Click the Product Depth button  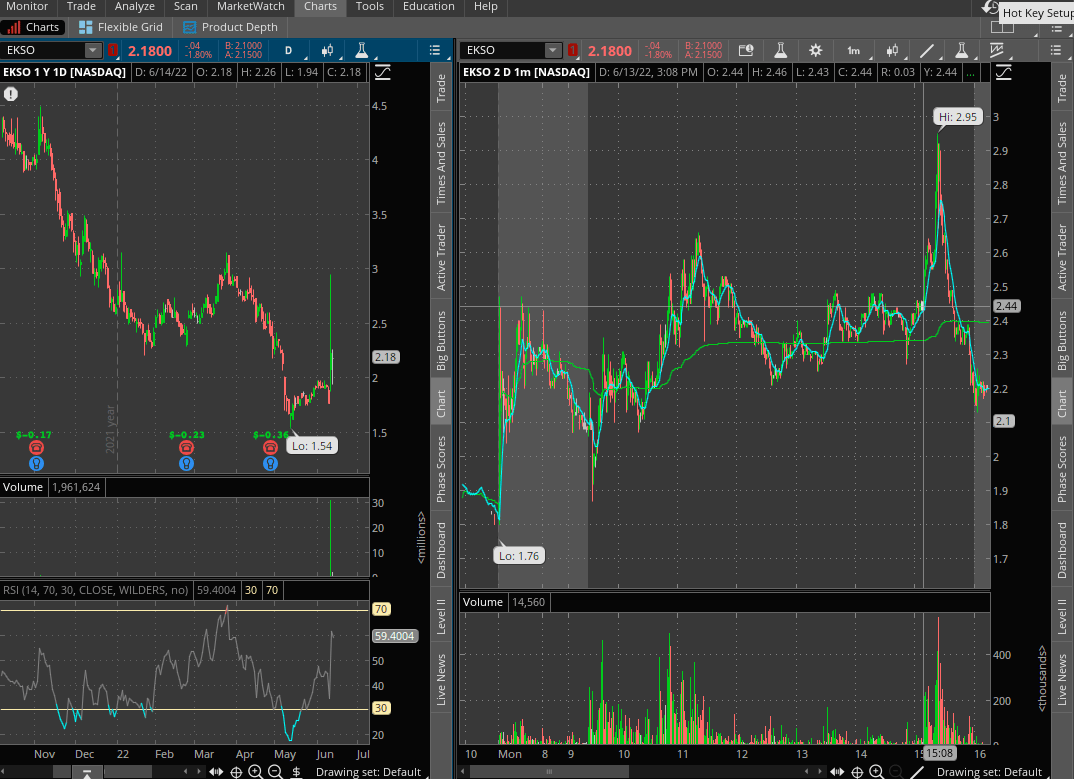(x=230, y=27)
